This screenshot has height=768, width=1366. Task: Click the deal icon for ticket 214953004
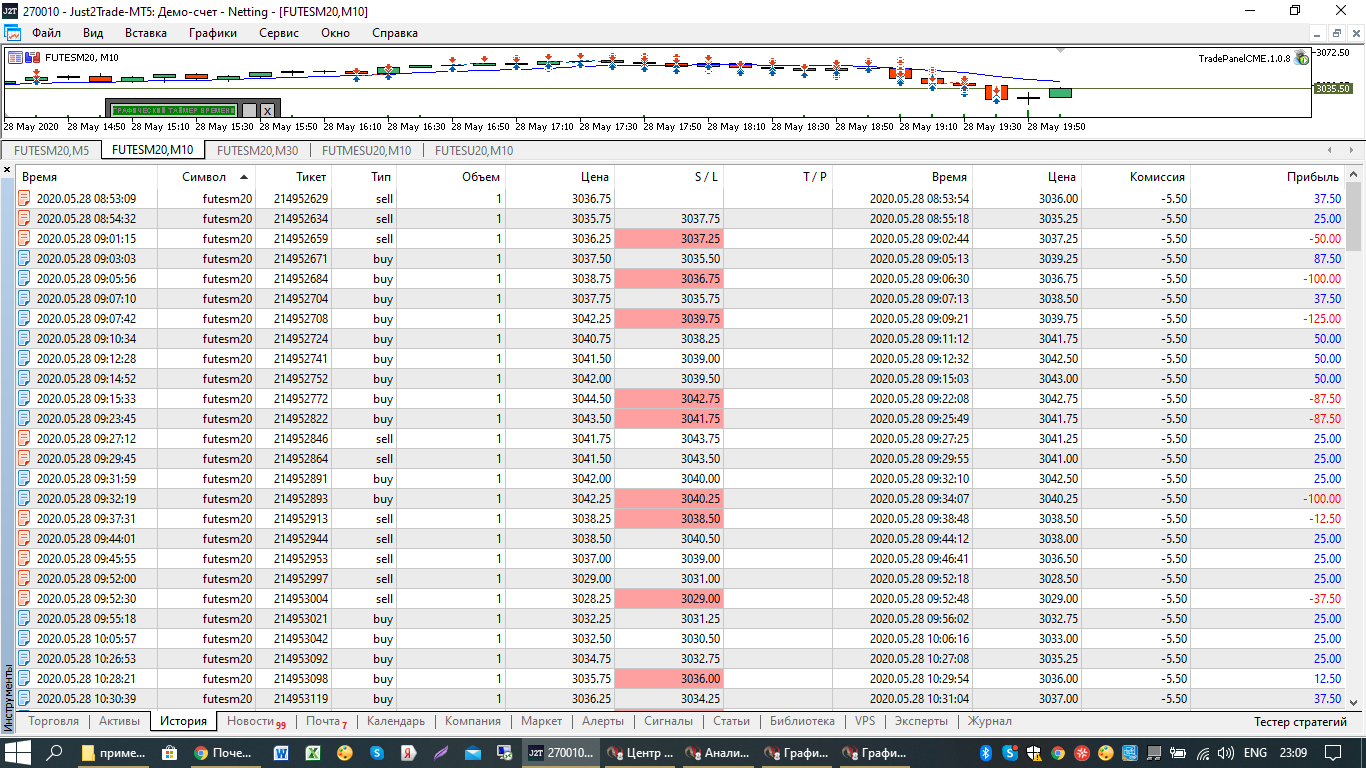click(24, 599)
